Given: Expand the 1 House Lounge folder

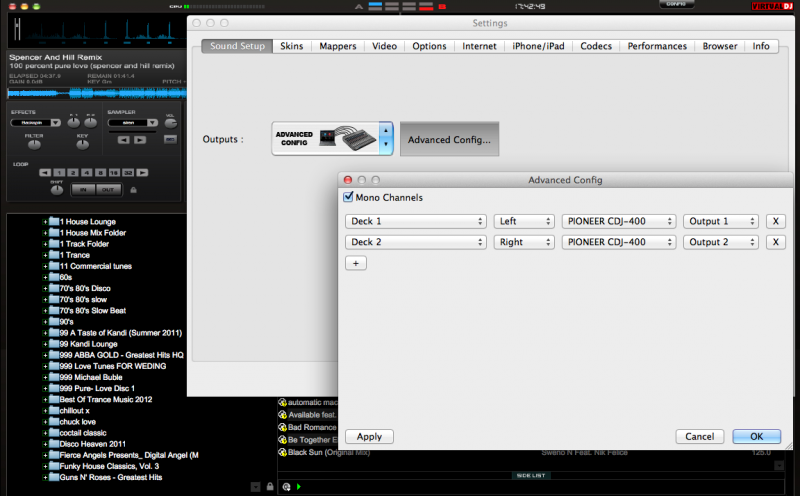Looking at the screenshot, I should (46, 221).
